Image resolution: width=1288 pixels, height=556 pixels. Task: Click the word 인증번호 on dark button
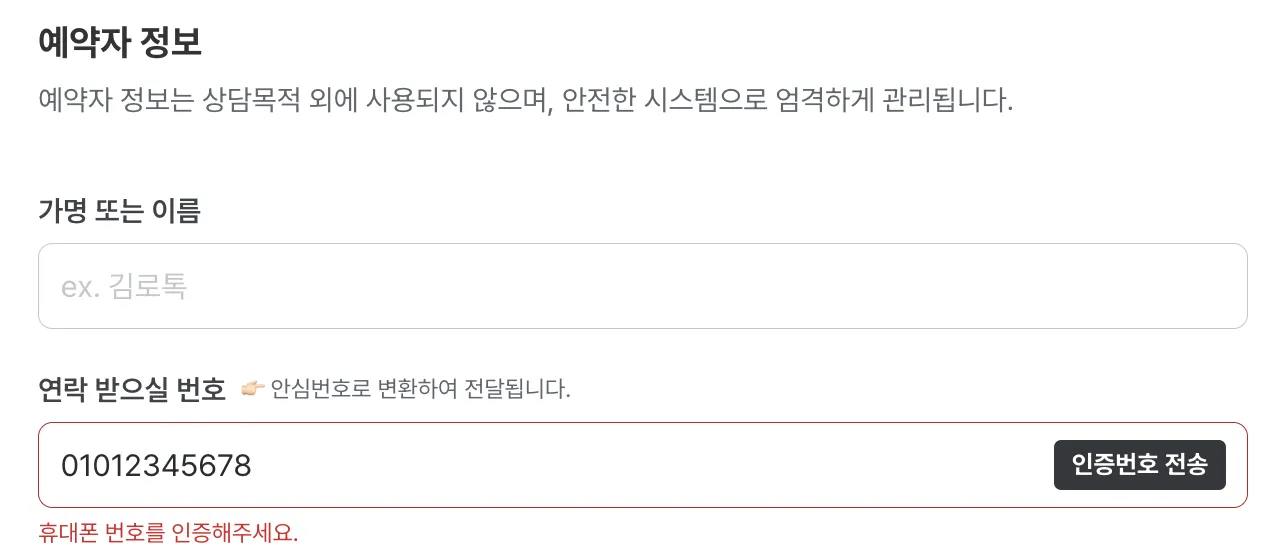pyautogui.click(x=1114, y=465)
